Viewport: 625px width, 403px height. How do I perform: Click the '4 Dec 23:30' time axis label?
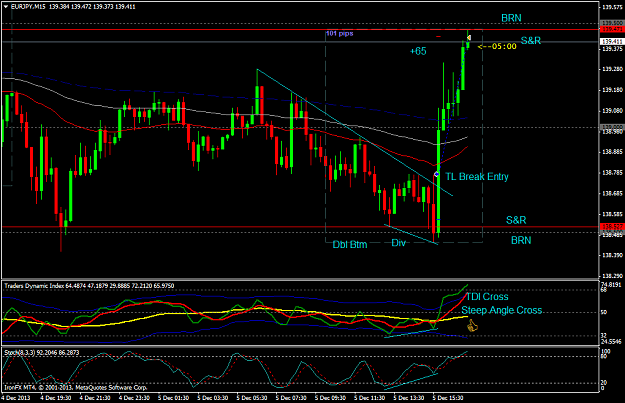click(134, 398)
